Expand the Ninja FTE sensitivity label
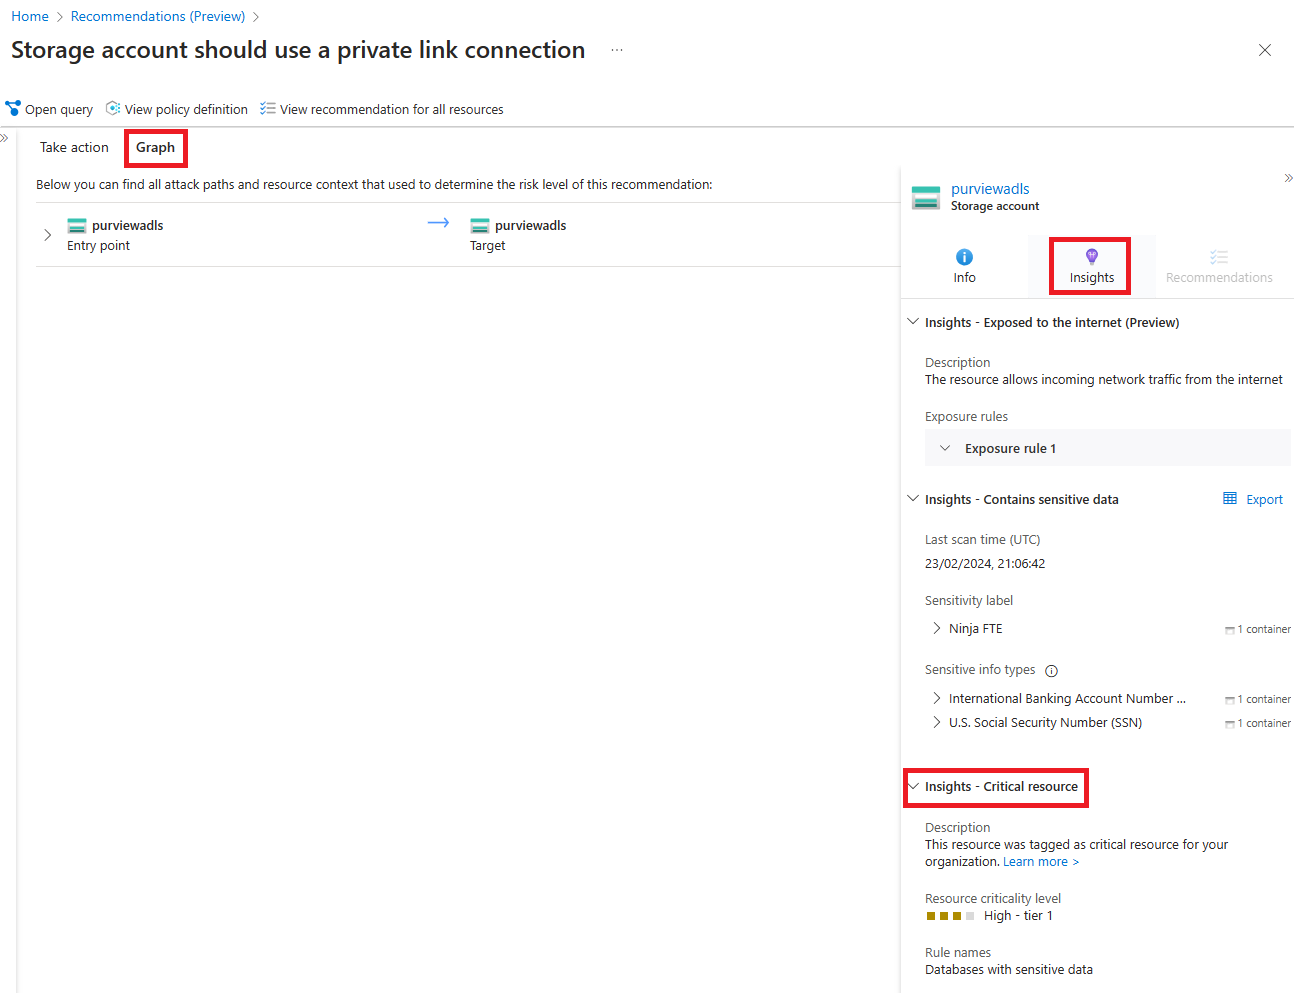 point(937,628)
